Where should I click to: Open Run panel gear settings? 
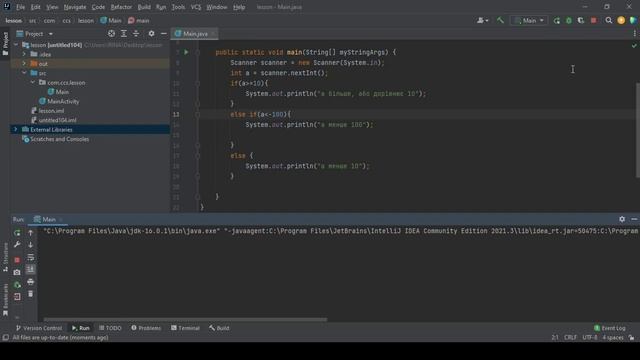pos(622,219)
